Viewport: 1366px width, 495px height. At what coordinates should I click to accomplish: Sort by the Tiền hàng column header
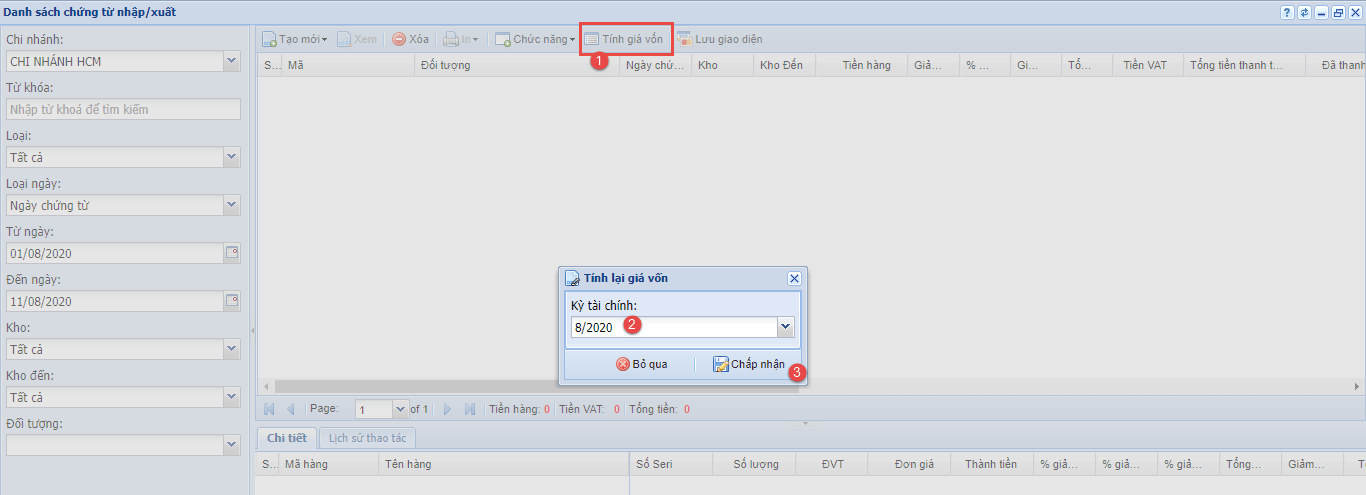(x=862, y=65)
